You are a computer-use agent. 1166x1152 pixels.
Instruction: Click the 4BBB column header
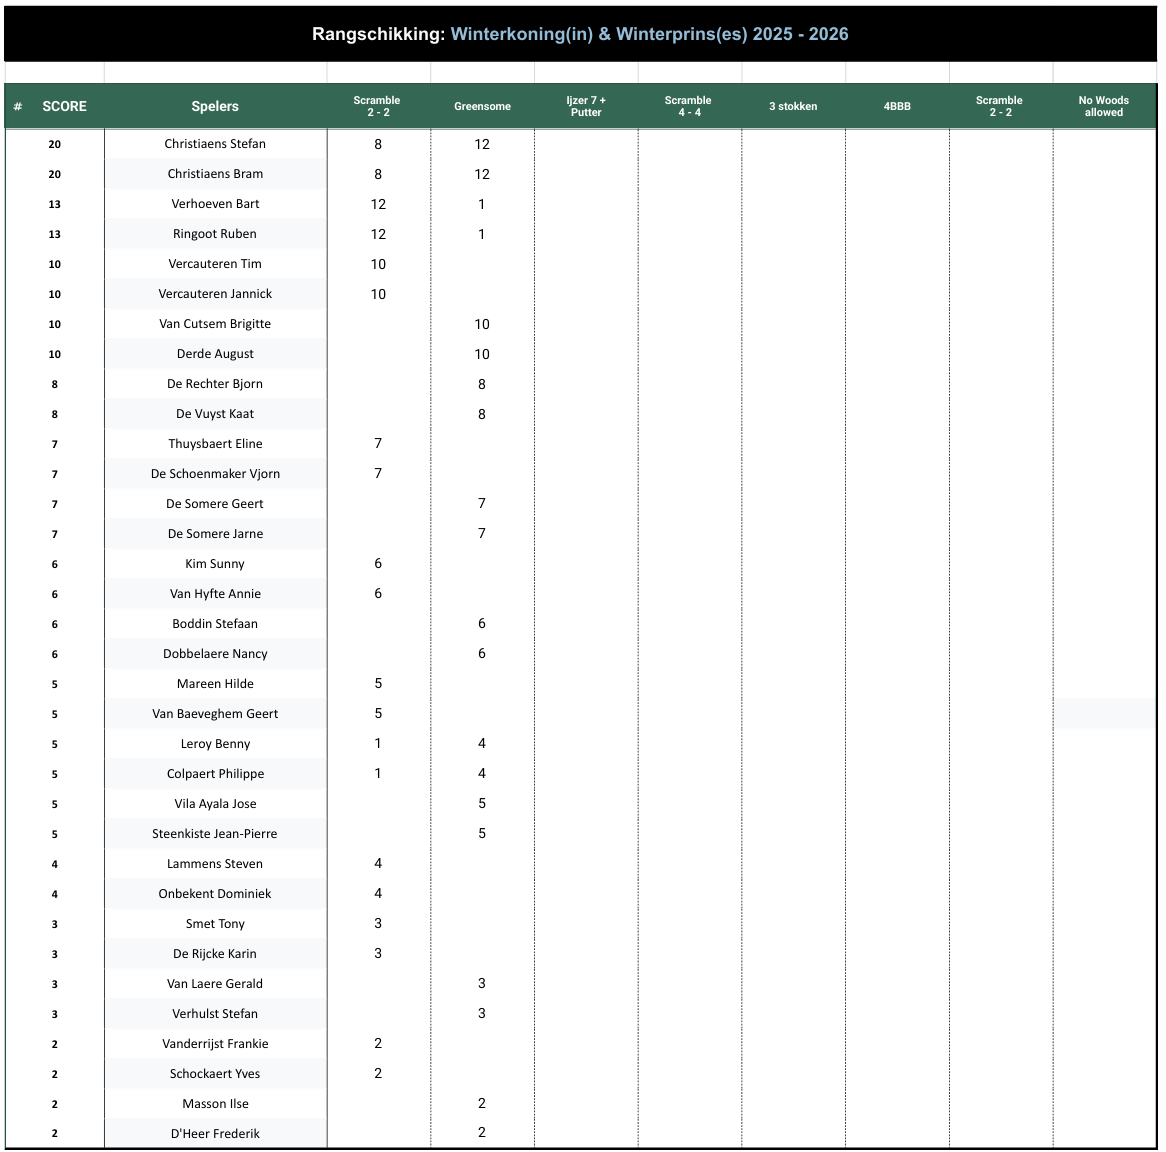pos(896,105)
